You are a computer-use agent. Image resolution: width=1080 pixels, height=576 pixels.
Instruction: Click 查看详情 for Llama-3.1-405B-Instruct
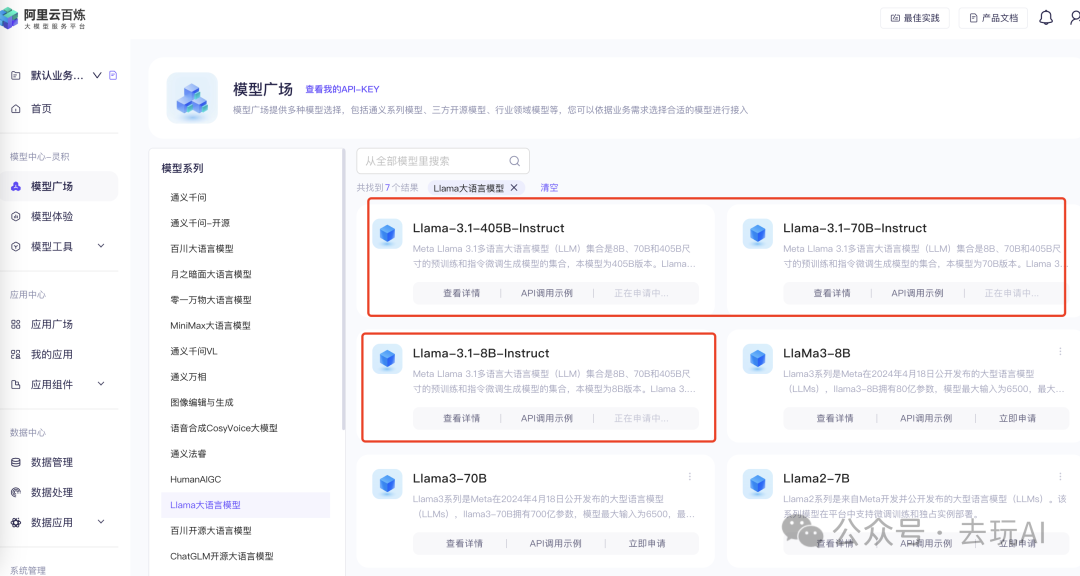pos(461,293)
